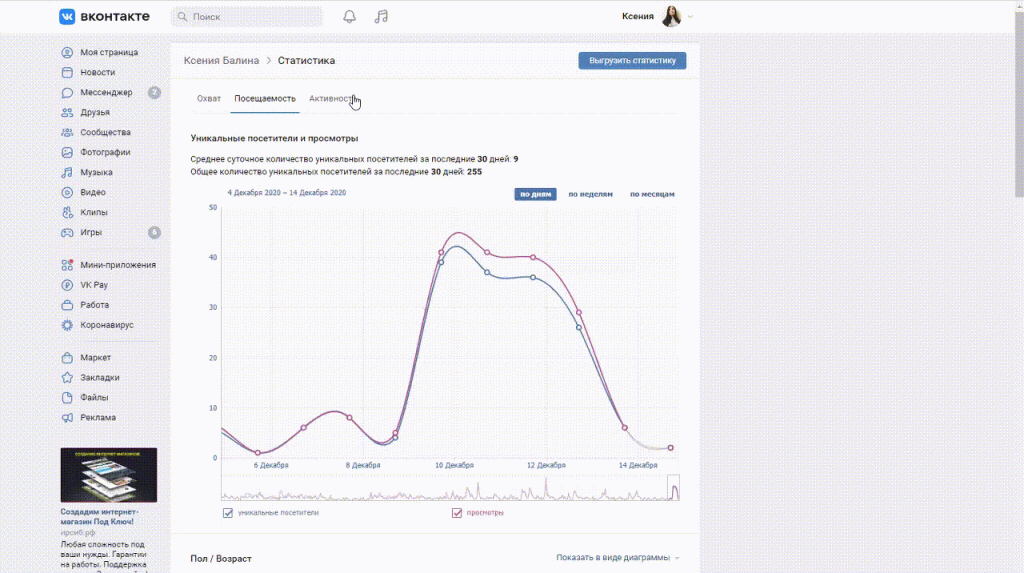Open Clips in the sidebar

point(94,212)
